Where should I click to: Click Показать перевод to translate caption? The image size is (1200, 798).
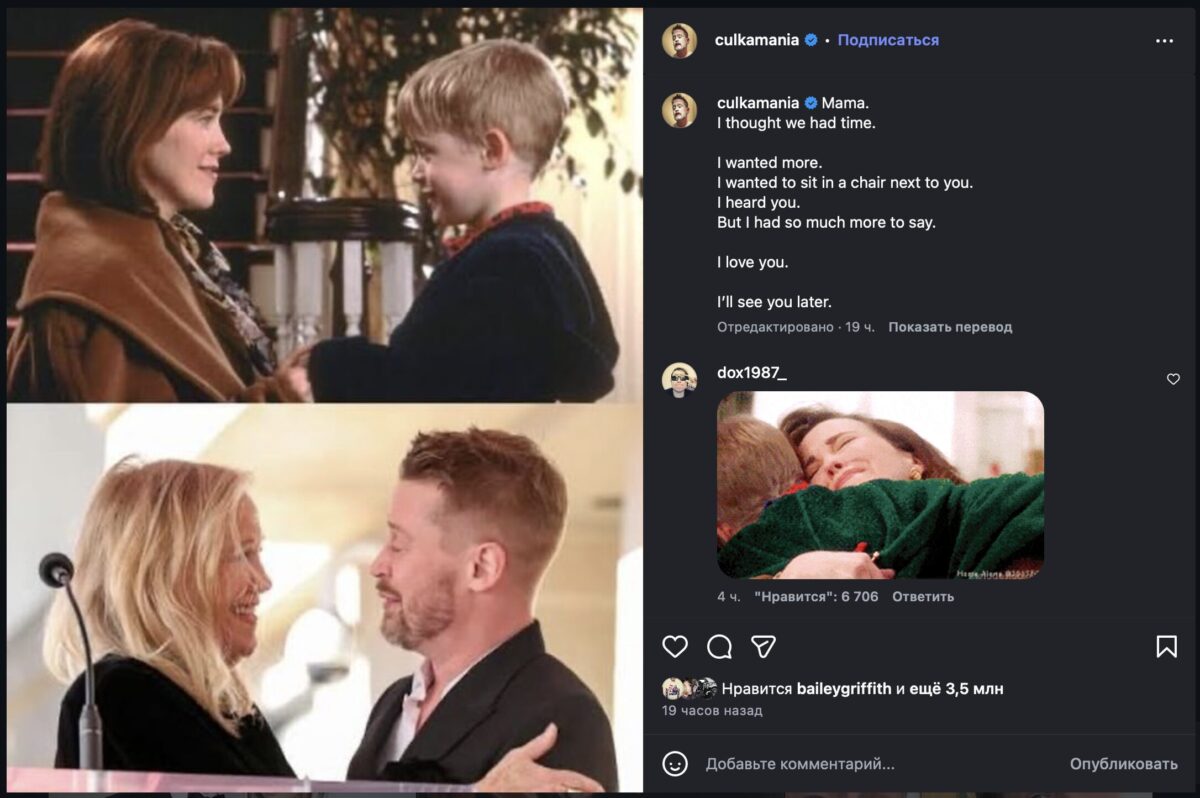click(950, 327)
